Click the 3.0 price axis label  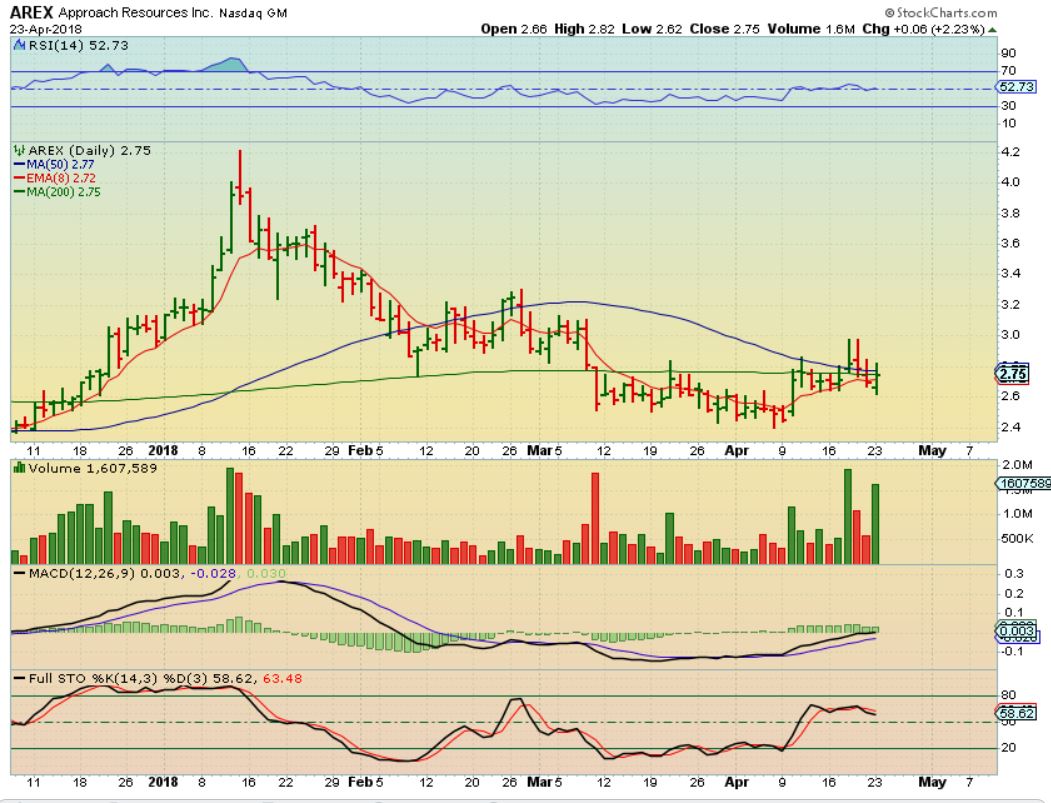[1009, 335]
